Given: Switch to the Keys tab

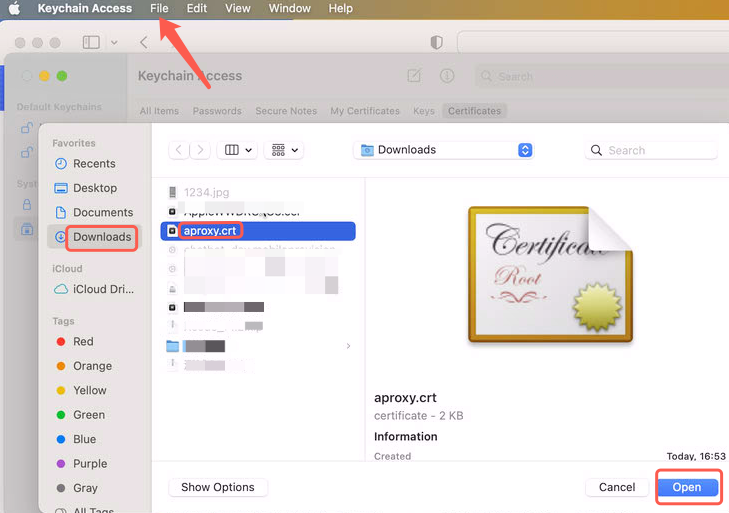Looking at the screenshot, I should click(x=424, y=111).
